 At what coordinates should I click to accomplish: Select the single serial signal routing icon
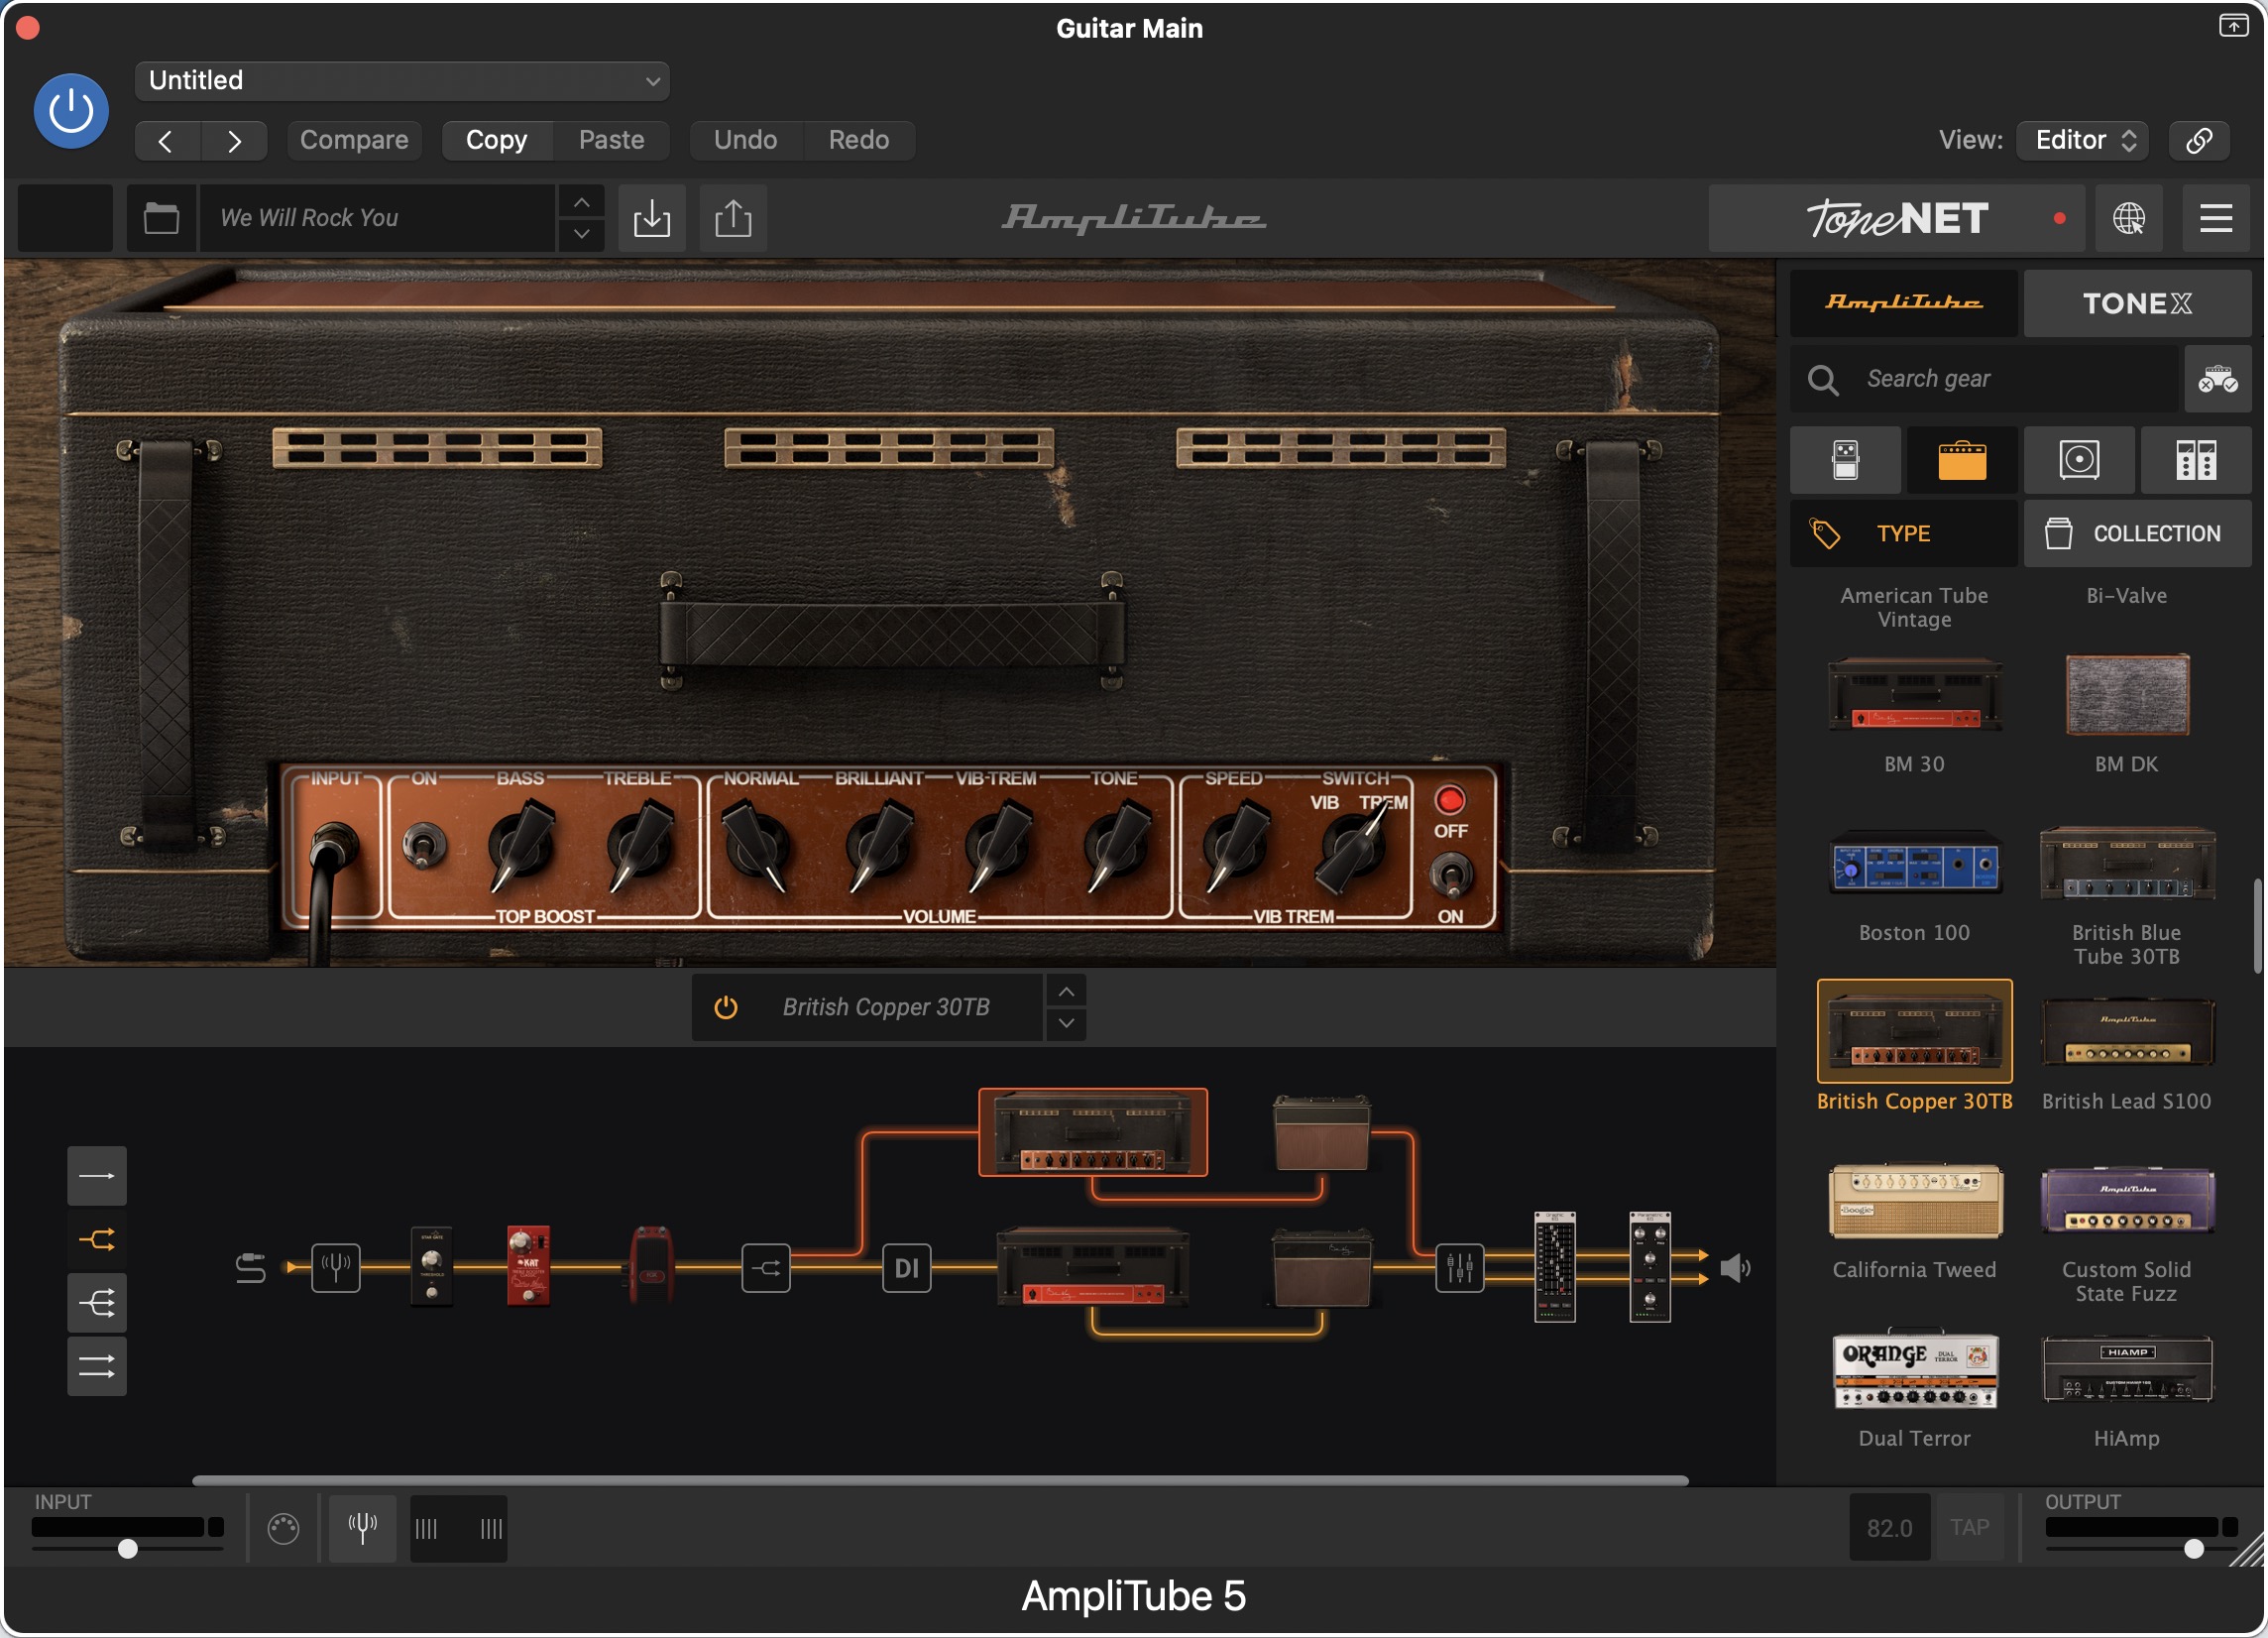97,1176
